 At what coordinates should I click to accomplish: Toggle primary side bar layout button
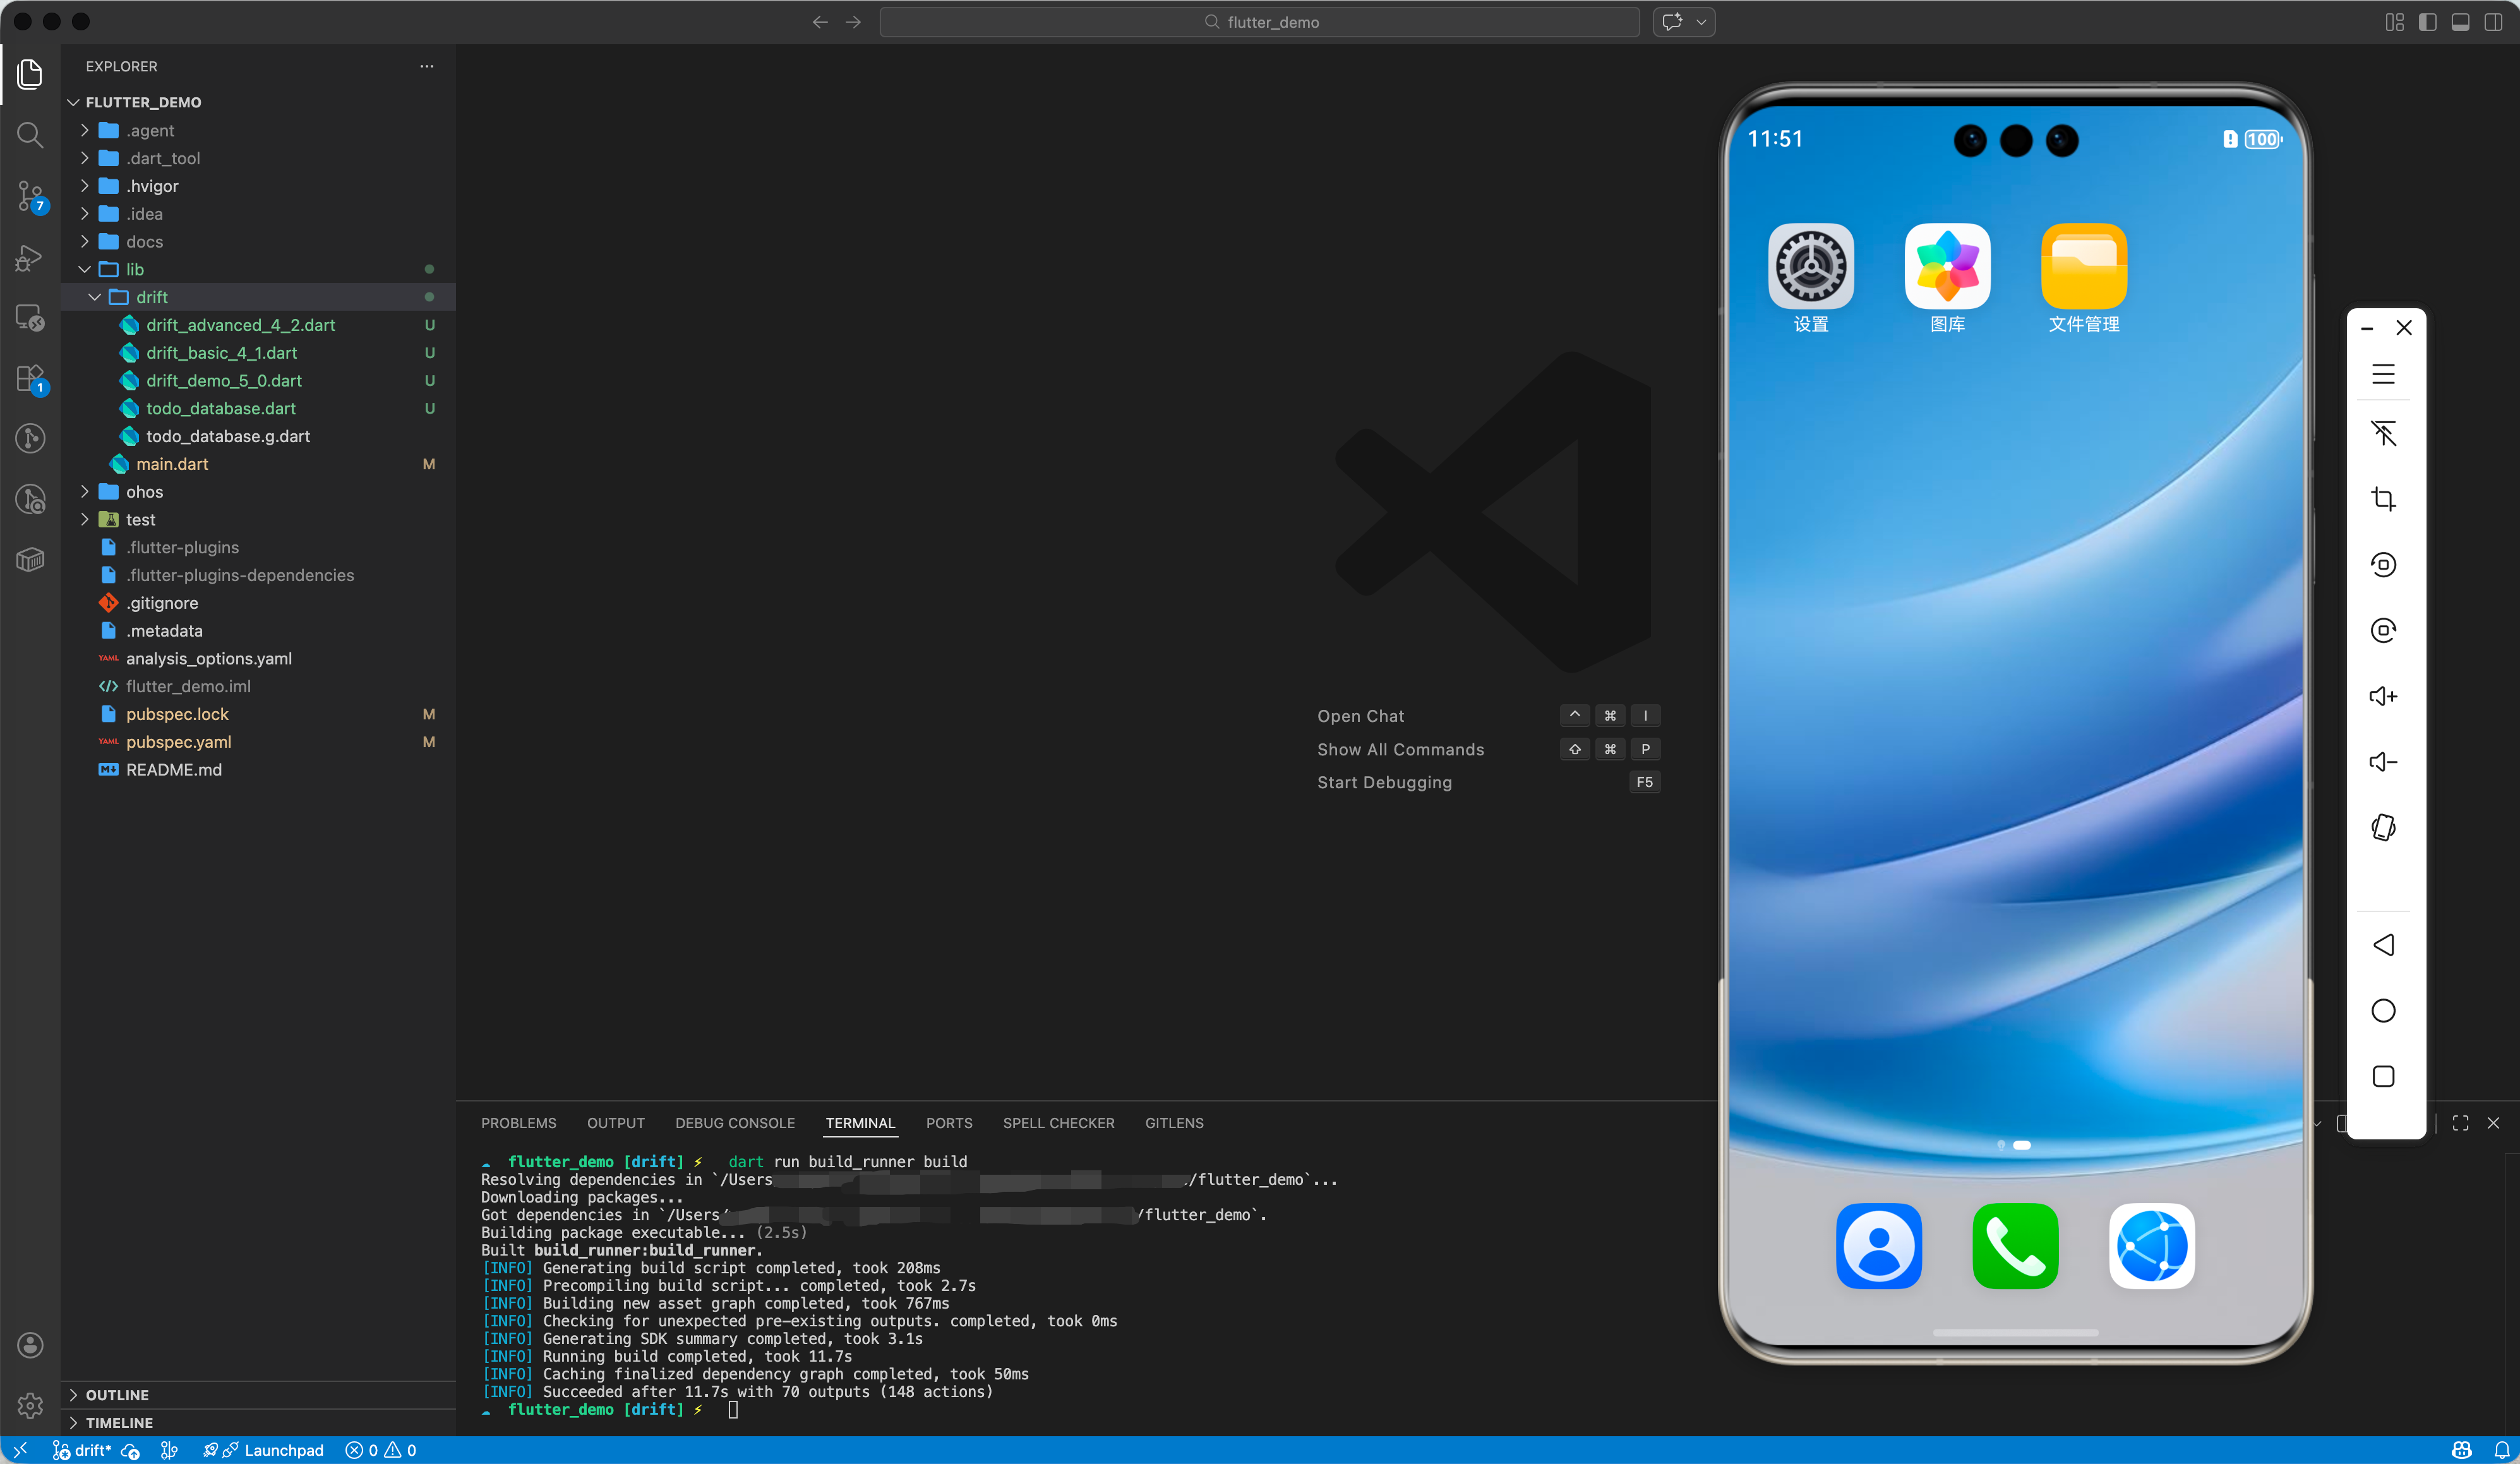[2427, 22]
